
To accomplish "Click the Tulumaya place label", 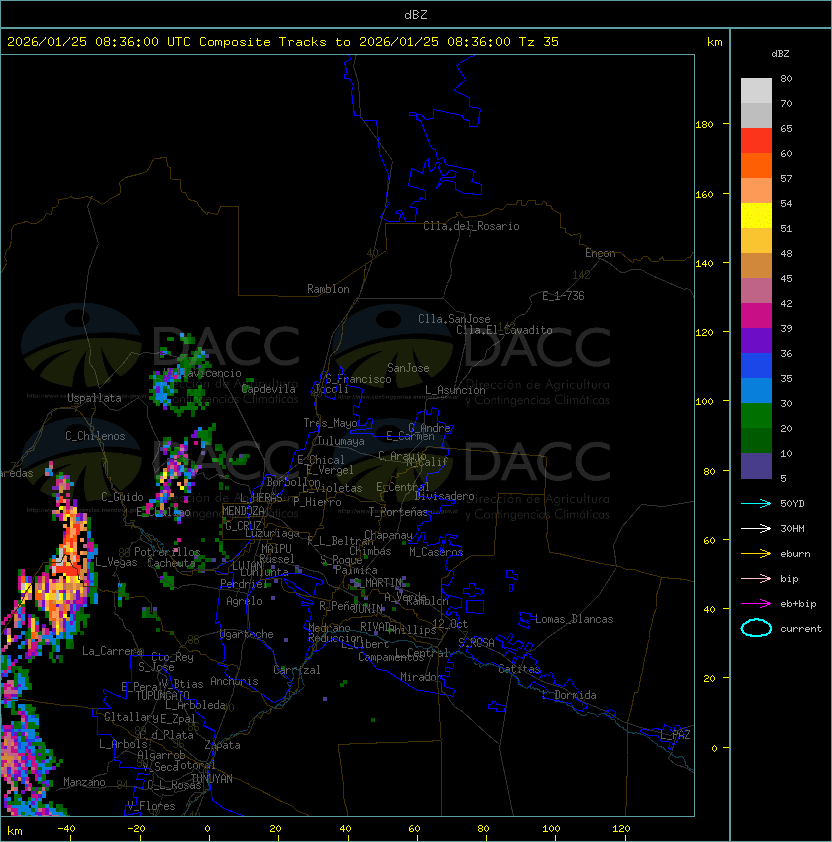I will tap(341, 441).
